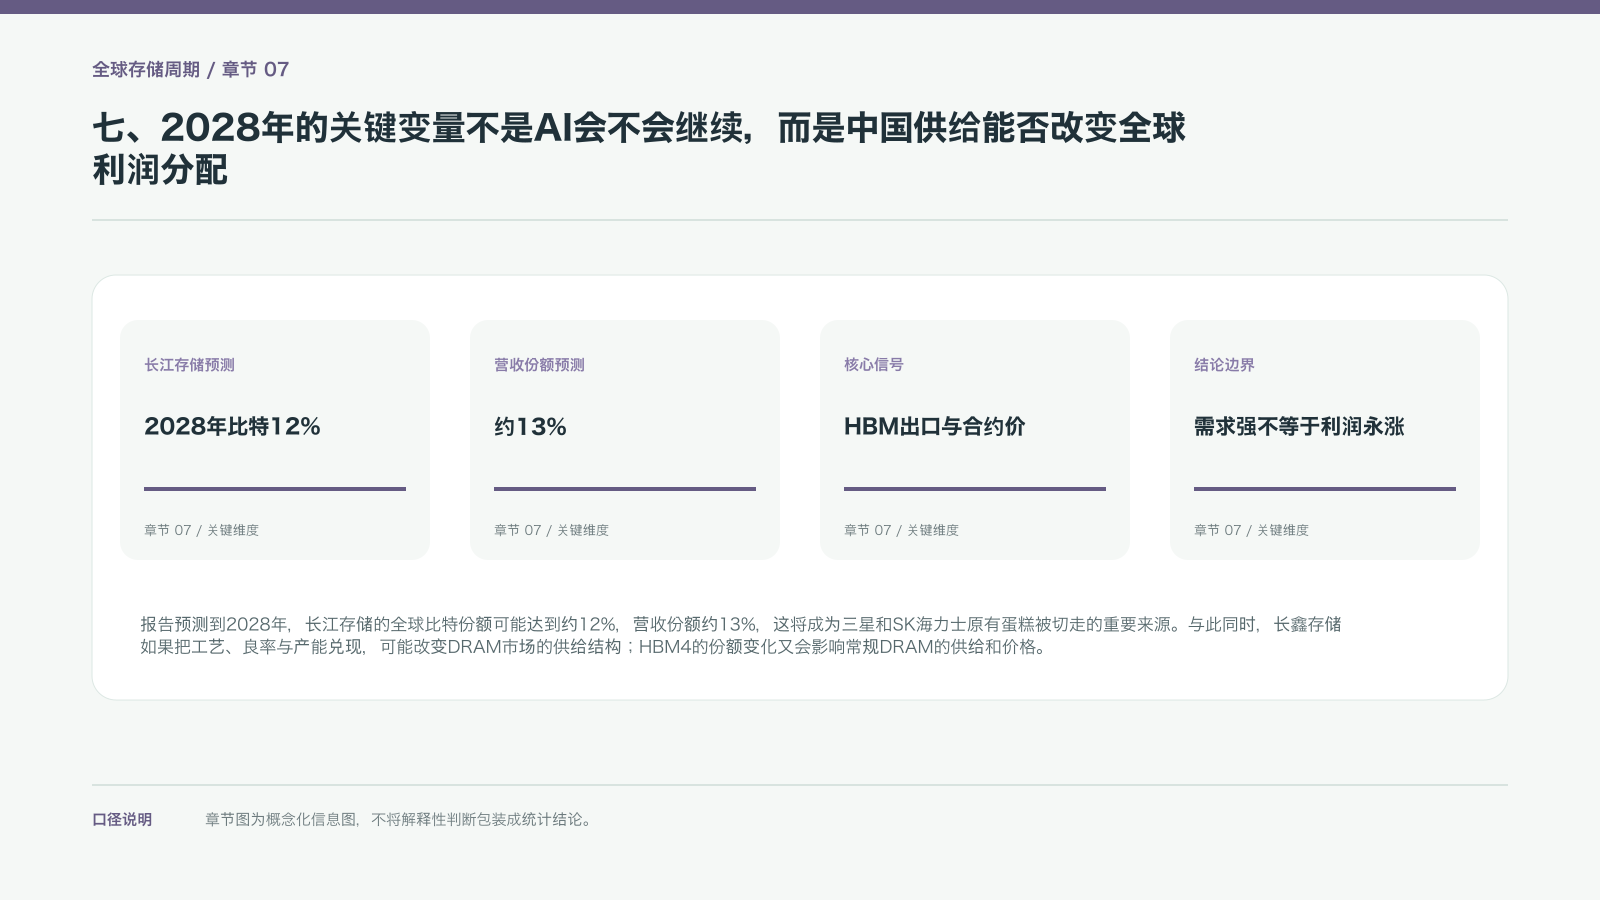Select the value "约13%"
This screenshot has height=900, width=1600.
(530, 426)
